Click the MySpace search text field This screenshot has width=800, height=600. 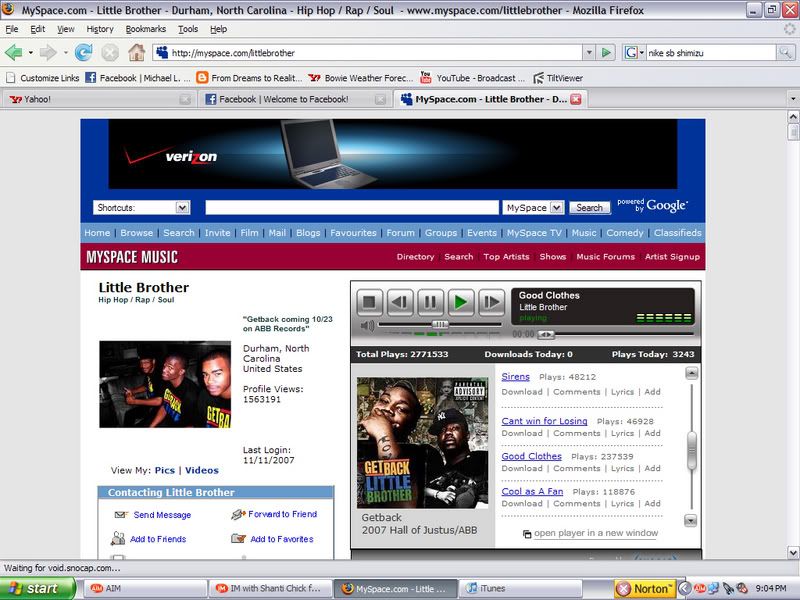coord(352,207)
